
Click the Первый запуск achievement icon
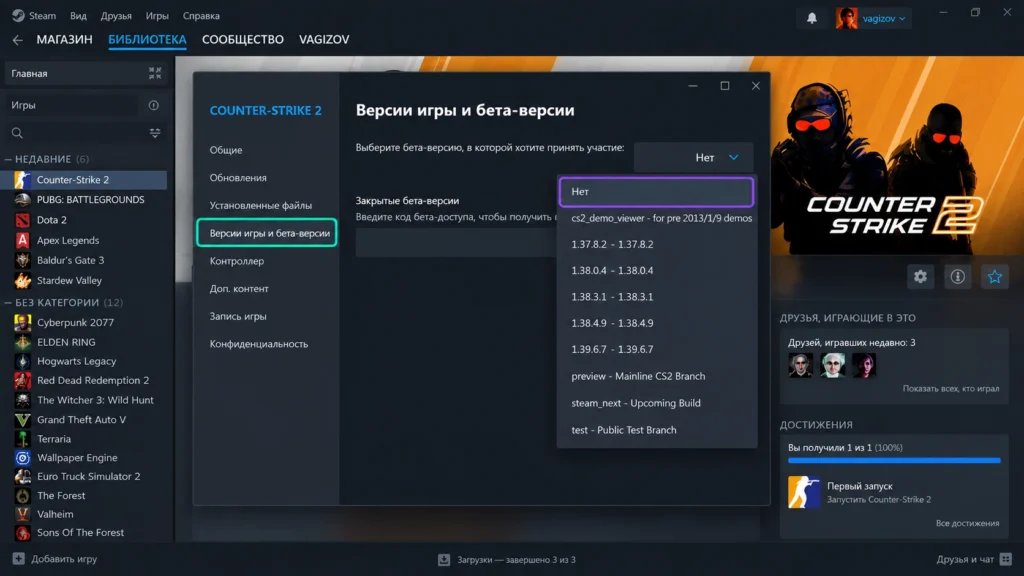[804, 492]
